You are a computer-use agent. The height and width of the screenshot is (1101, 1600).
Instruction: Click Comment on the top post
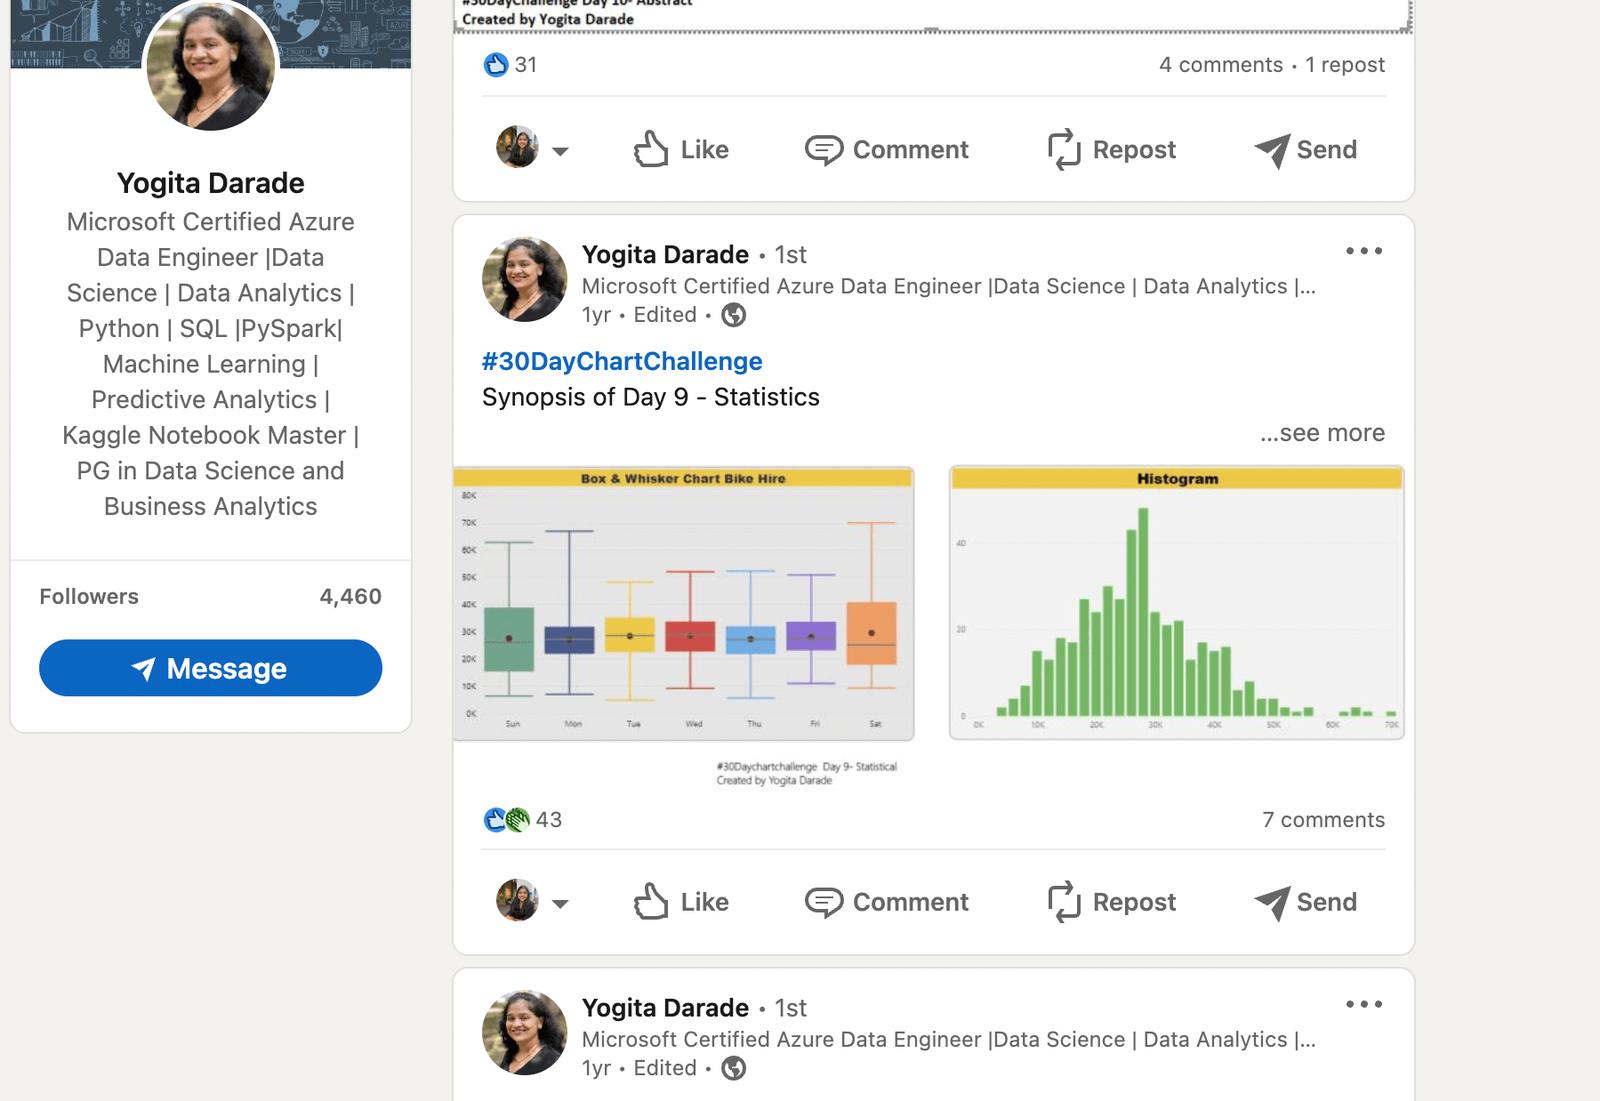pos(886,150)
